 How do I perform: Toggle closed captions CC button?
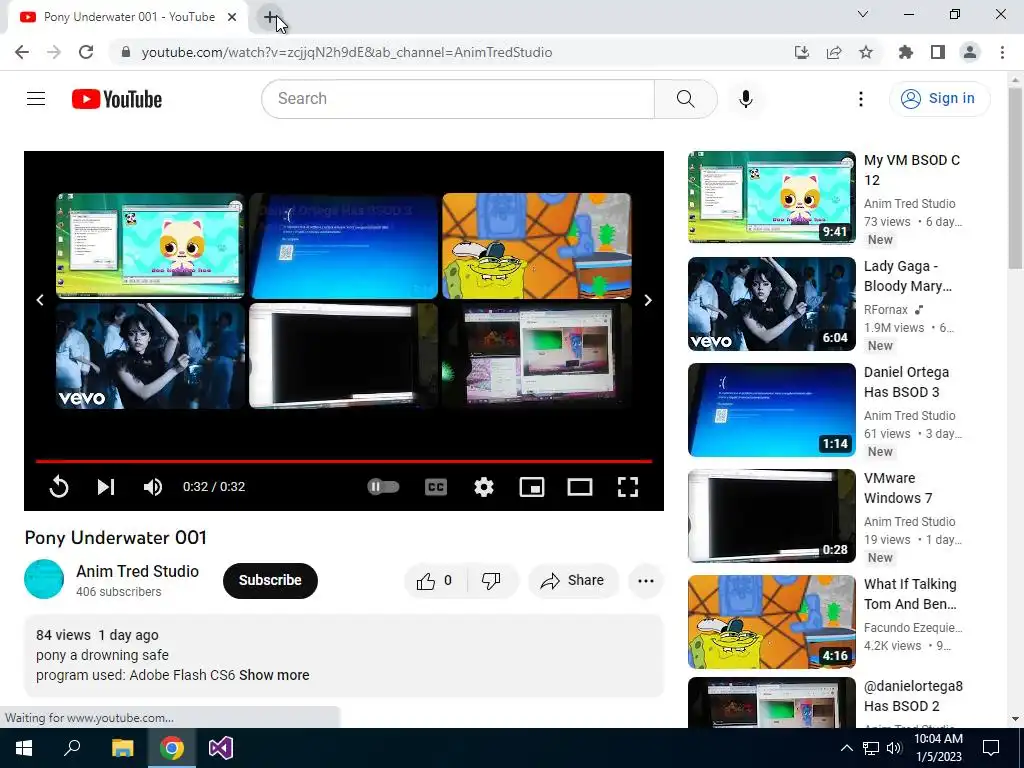coord(436,487)
